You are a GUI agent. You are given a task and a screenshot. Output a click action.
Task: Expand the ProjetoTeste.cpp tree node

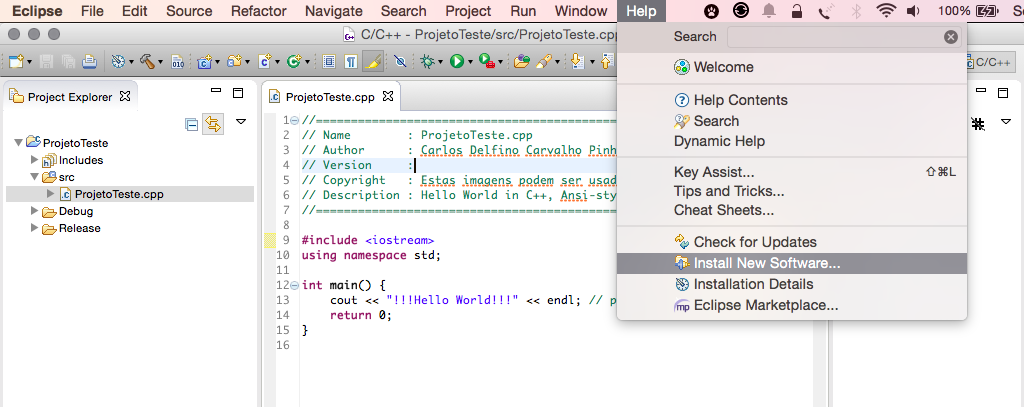[x=50, y=193]
